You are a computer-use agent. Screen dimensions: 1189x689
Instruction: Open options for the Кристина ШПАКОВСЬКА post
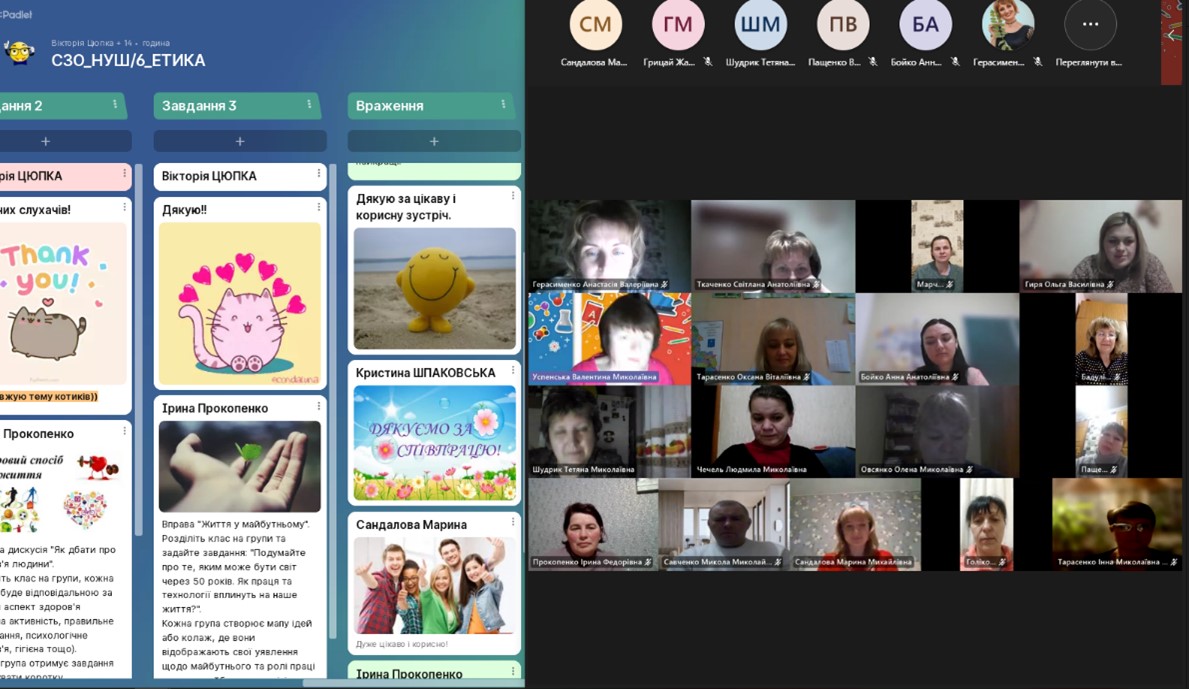pyautogui.click(x=513, y=371)
